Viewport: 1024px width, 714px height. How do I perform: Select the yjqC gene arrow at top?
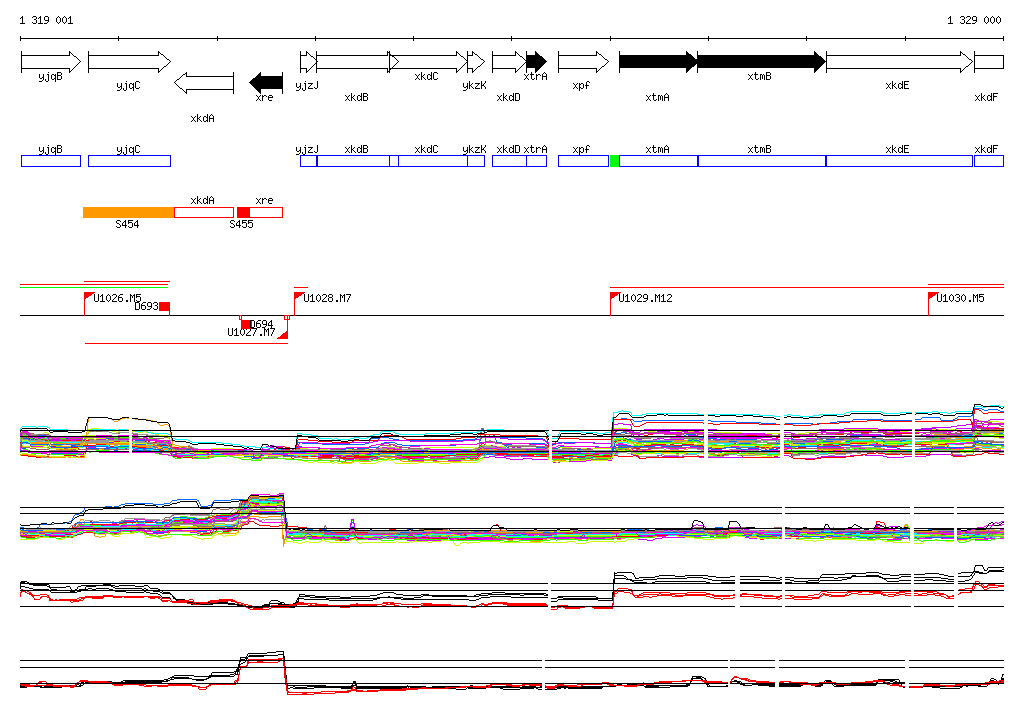pyautogui.click(x=130, y=62)
